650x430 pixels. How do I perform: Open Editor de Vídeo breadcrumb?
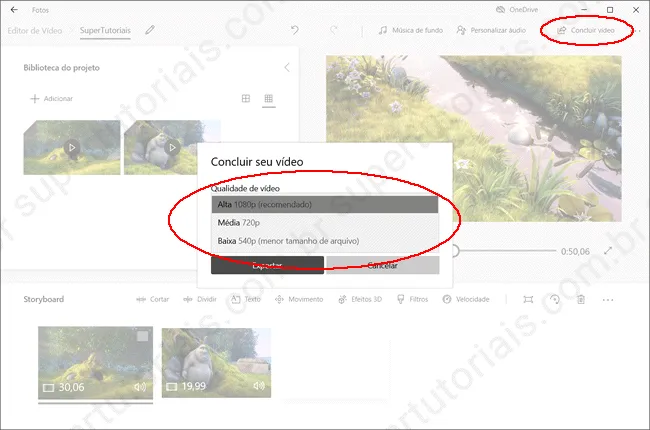pyautogui.click(x=35, y=31)
